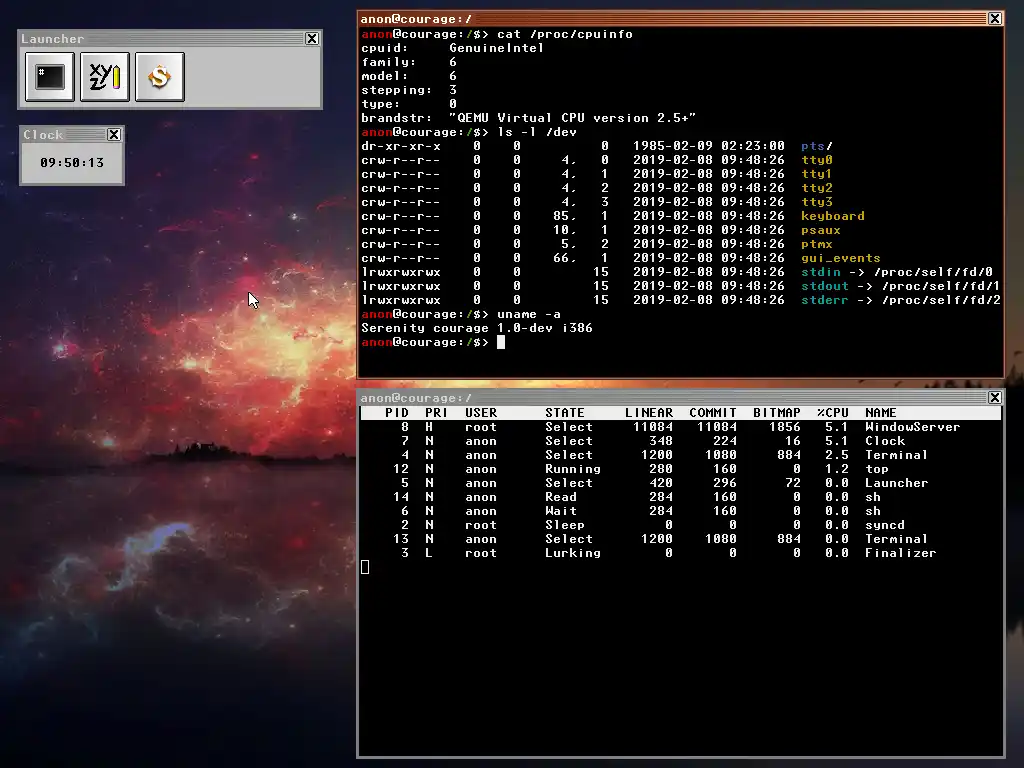The width and height of the screenshot is (1024, 768).
Task: Click the stderr symlink entry
Action: click(901, 300)
